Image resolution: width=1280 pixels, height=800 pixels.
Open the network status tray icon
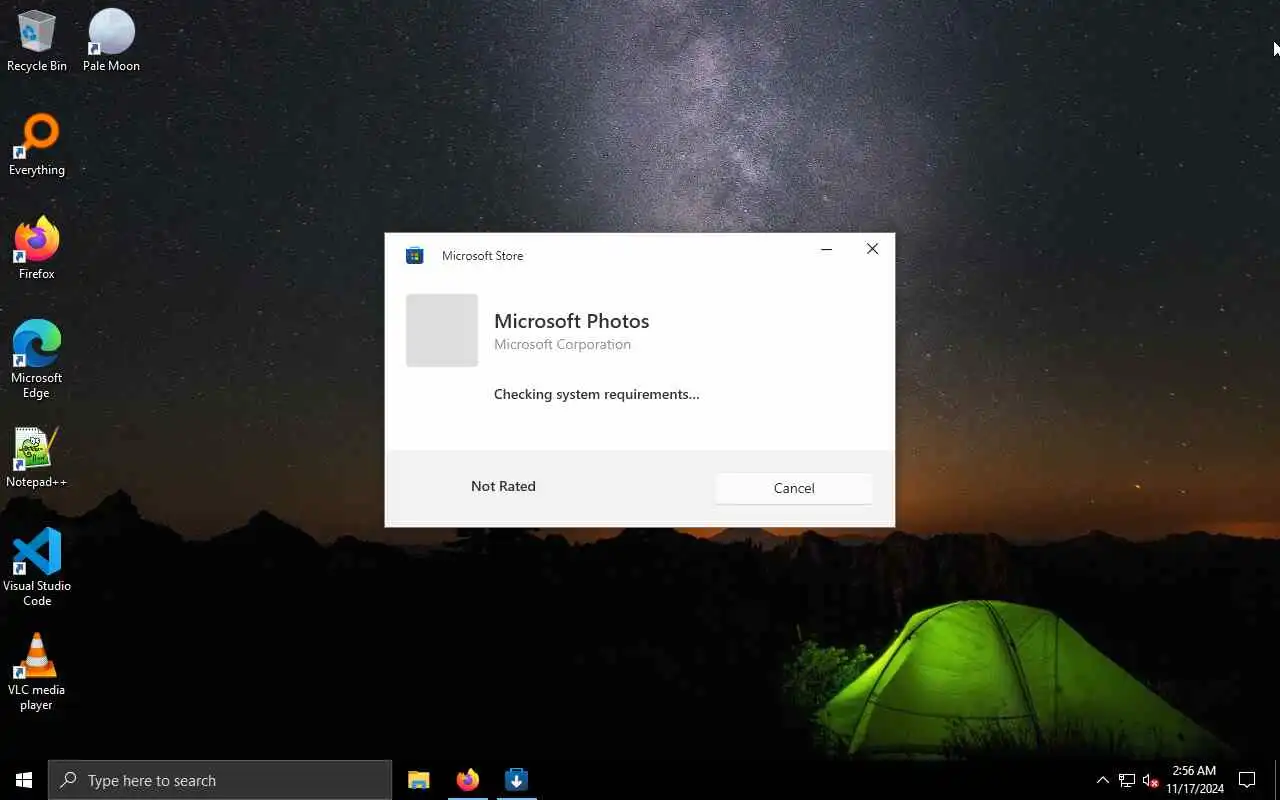(x=1127, y=780)
